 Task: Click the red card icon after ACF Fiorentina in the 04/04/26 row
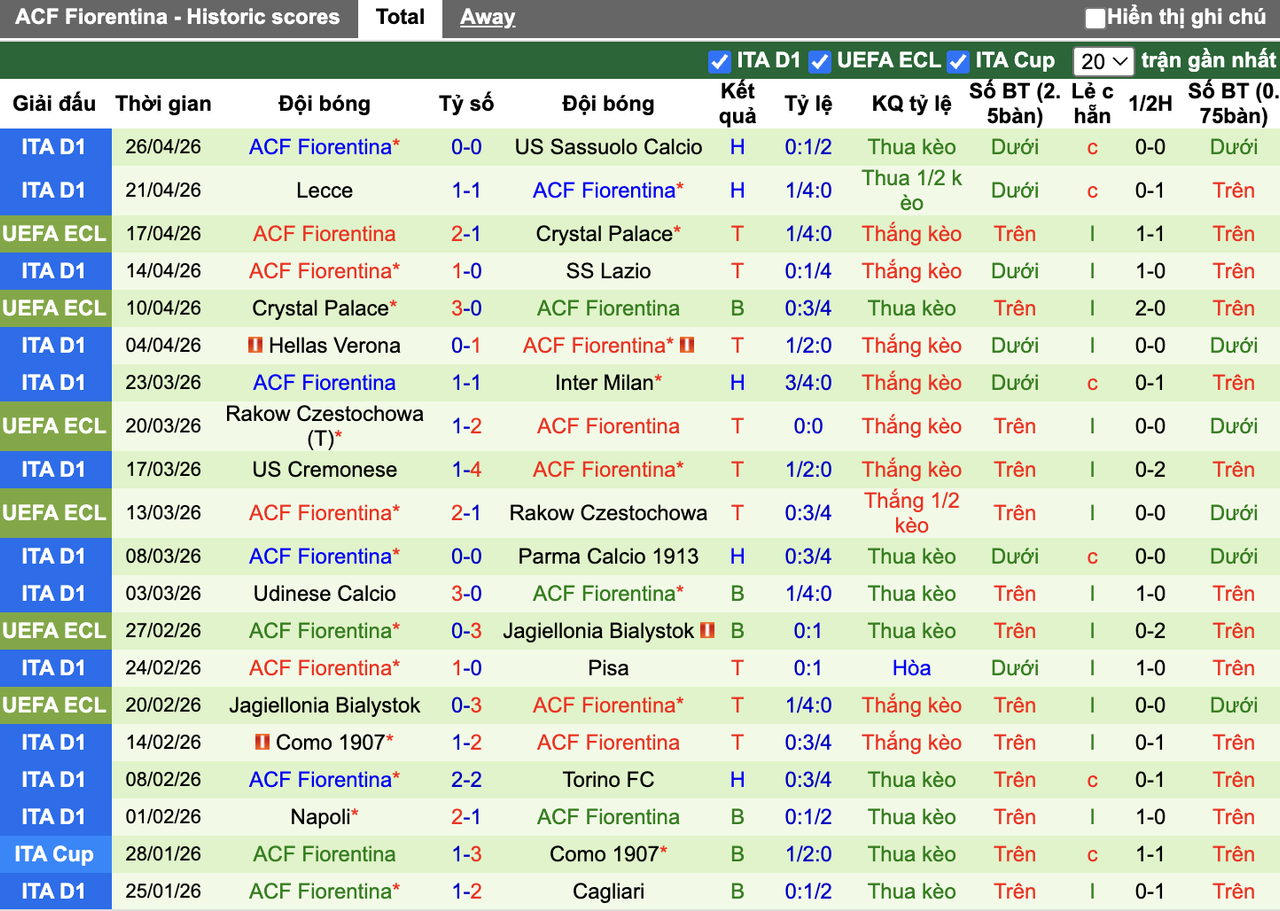coord(687,346)
